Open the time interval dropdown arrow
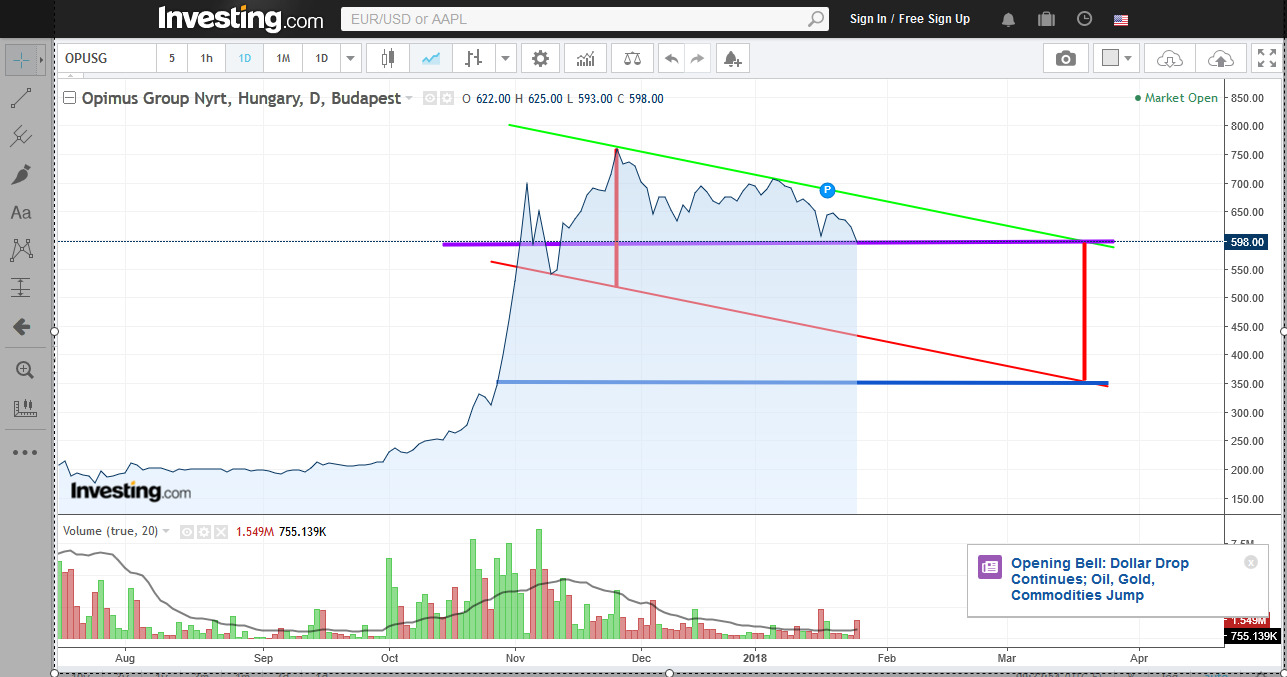The height and width of the screenshot is (677, 1287). click(349, 59)
